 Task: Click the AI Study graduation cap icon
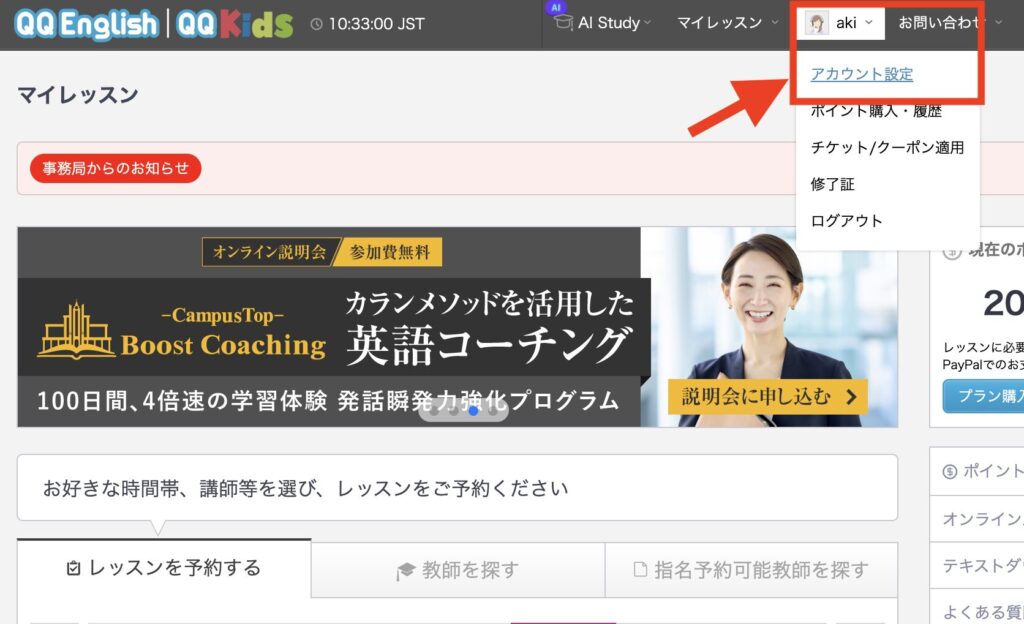pos(563,22)
